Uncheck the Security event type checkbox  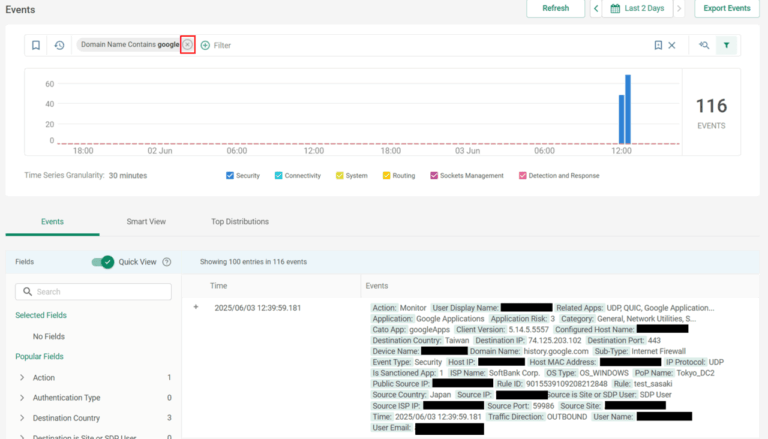(x=230, y=175)
